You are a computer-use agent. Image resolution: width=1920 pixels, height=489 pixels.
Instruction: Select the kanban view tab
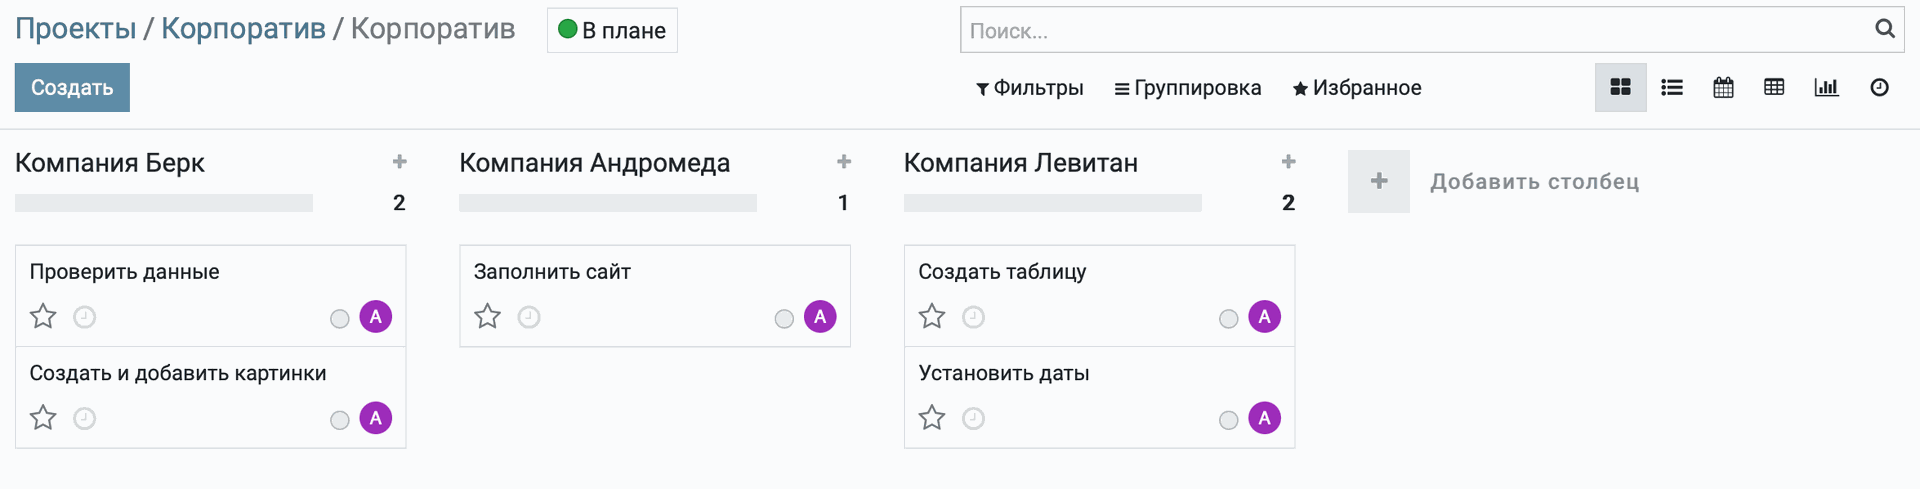[1620, 88]
